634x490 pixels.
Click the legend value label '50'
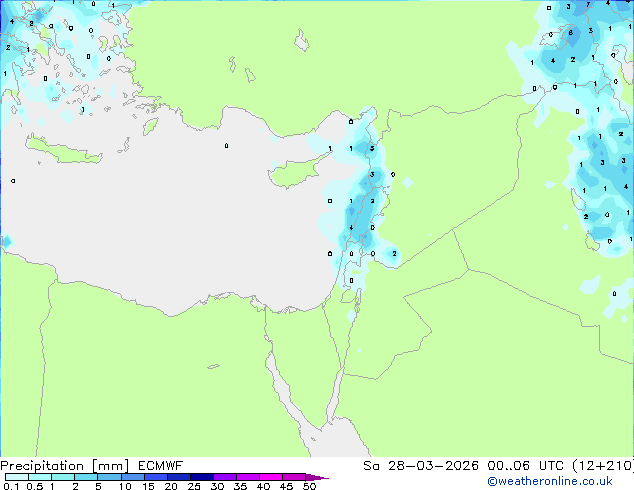[x=310, y=486]
